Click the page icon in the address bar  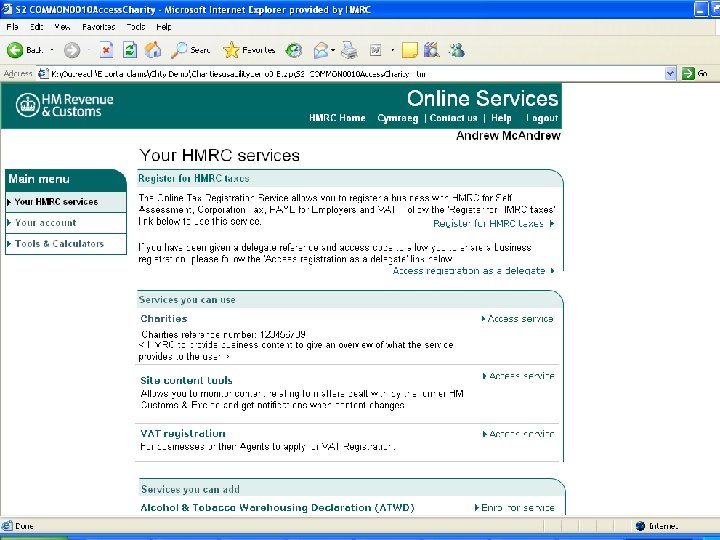tap(43, 73)
